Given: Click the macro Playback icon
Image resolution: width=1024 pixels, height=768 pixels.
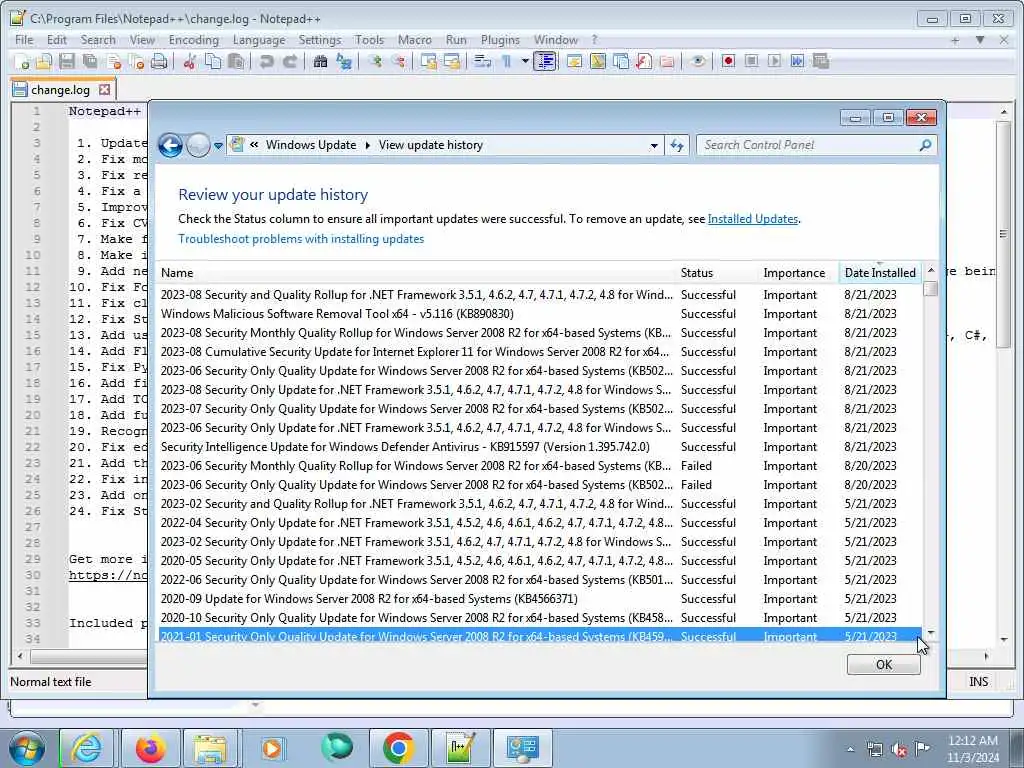Looking at the screenshot, I should tap(775, 61).
